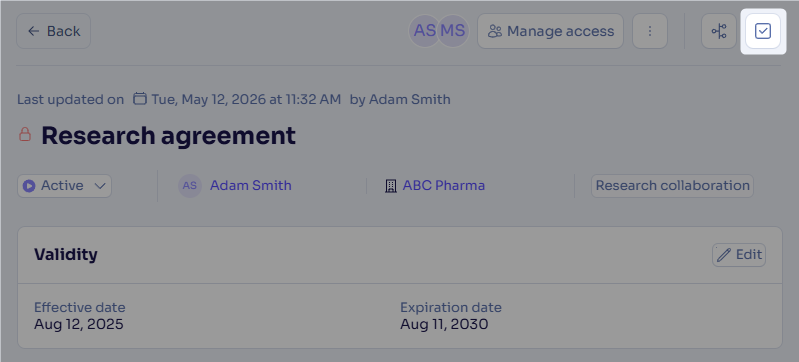Open Adam Smith owner link
The width and height of the screenshot is (799, 362).
pyautogui.click(x=251, y=185)
